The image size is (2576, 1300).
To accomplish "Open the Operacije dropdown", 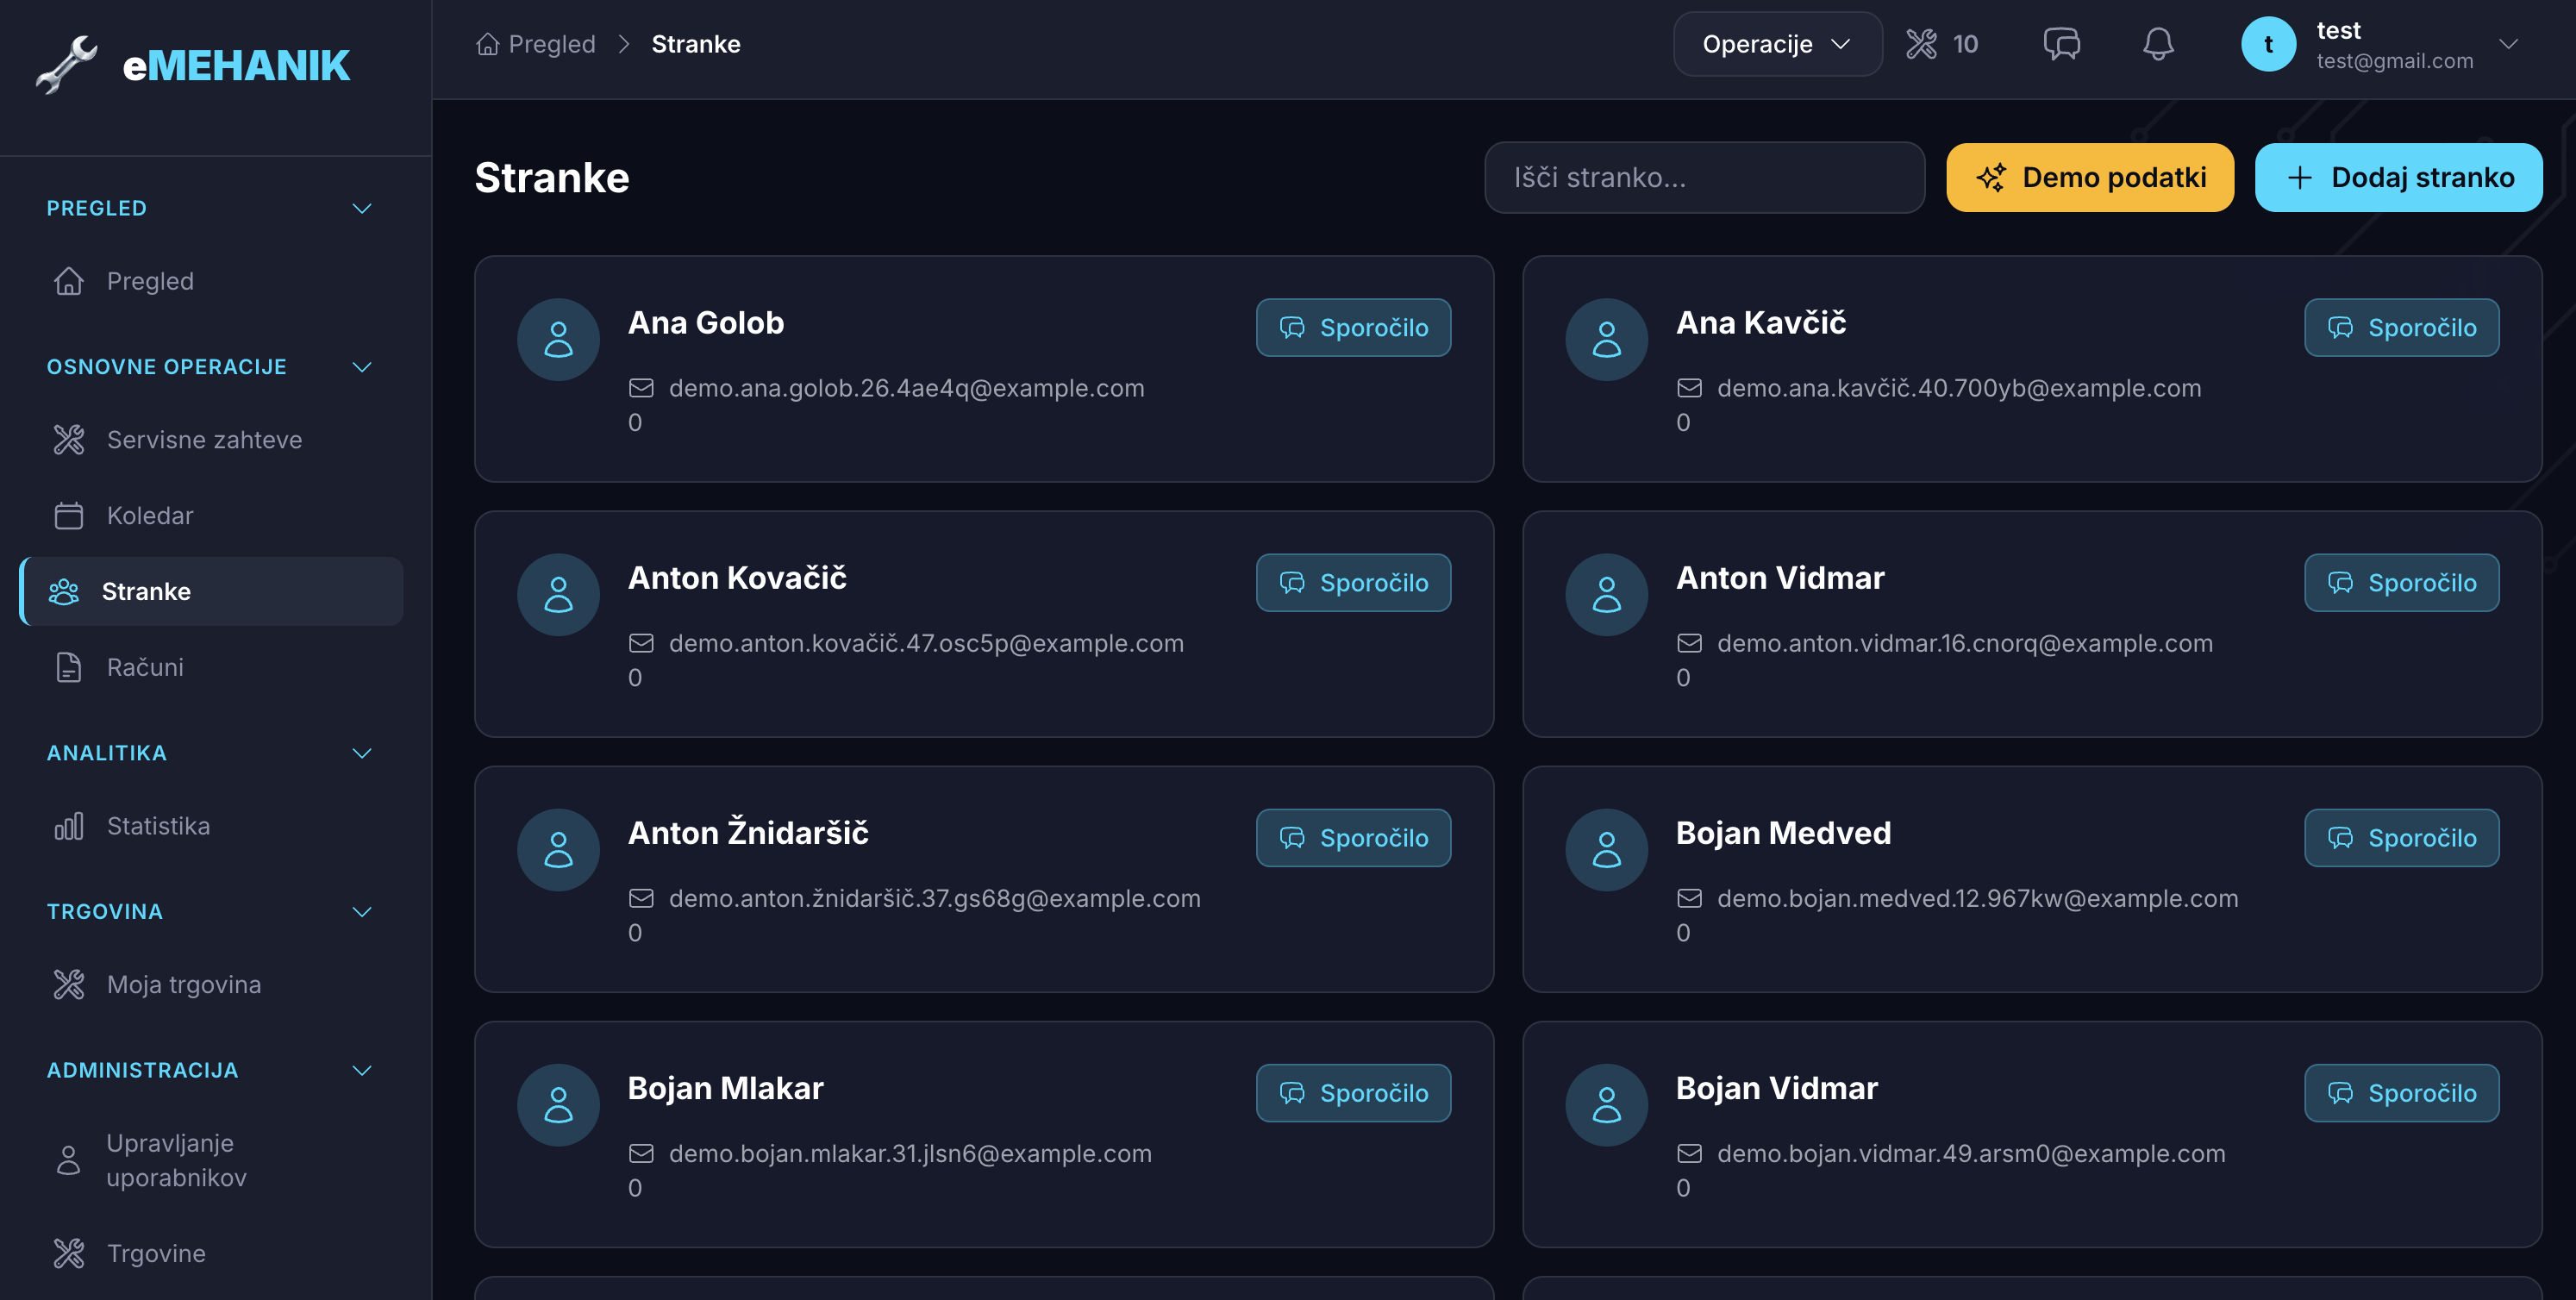I will 1777,44.
